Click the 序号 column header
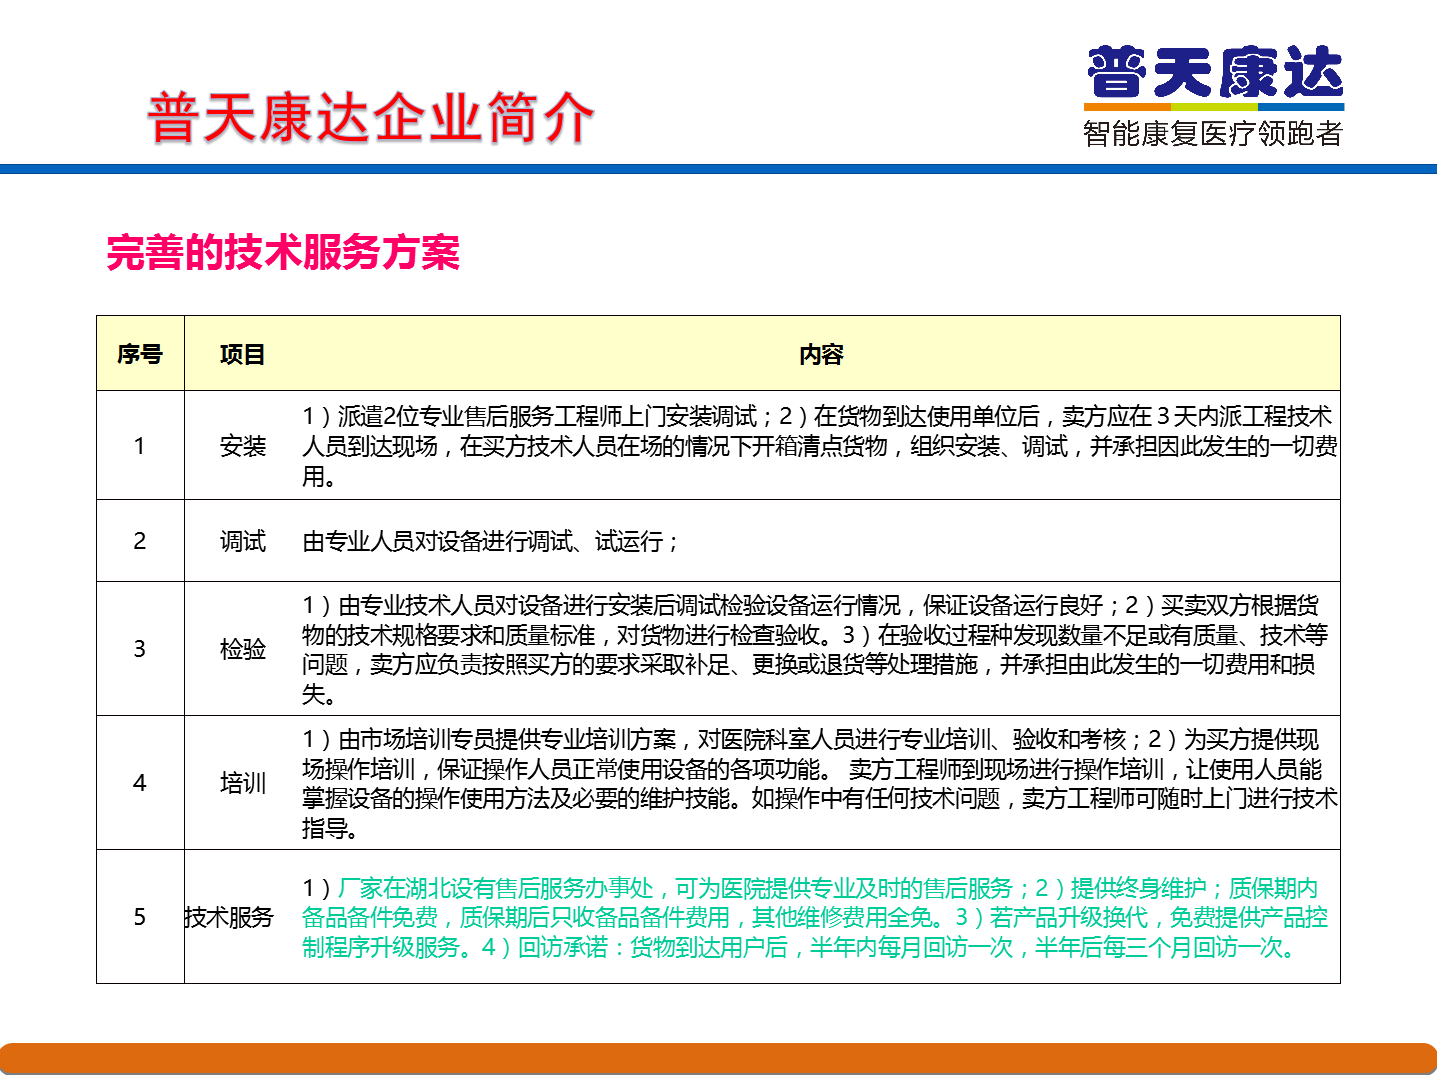 (x=140, y=354)
